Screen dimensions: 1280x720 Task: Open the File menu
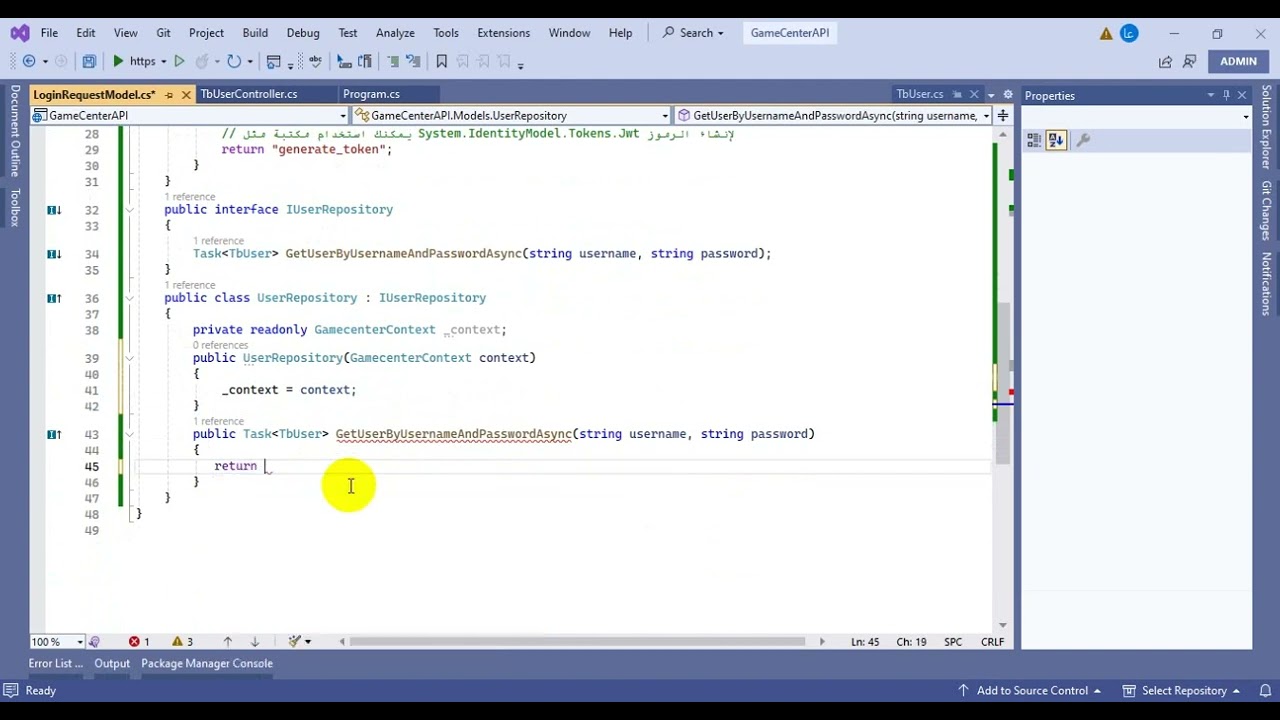click(x=49, y=33)
